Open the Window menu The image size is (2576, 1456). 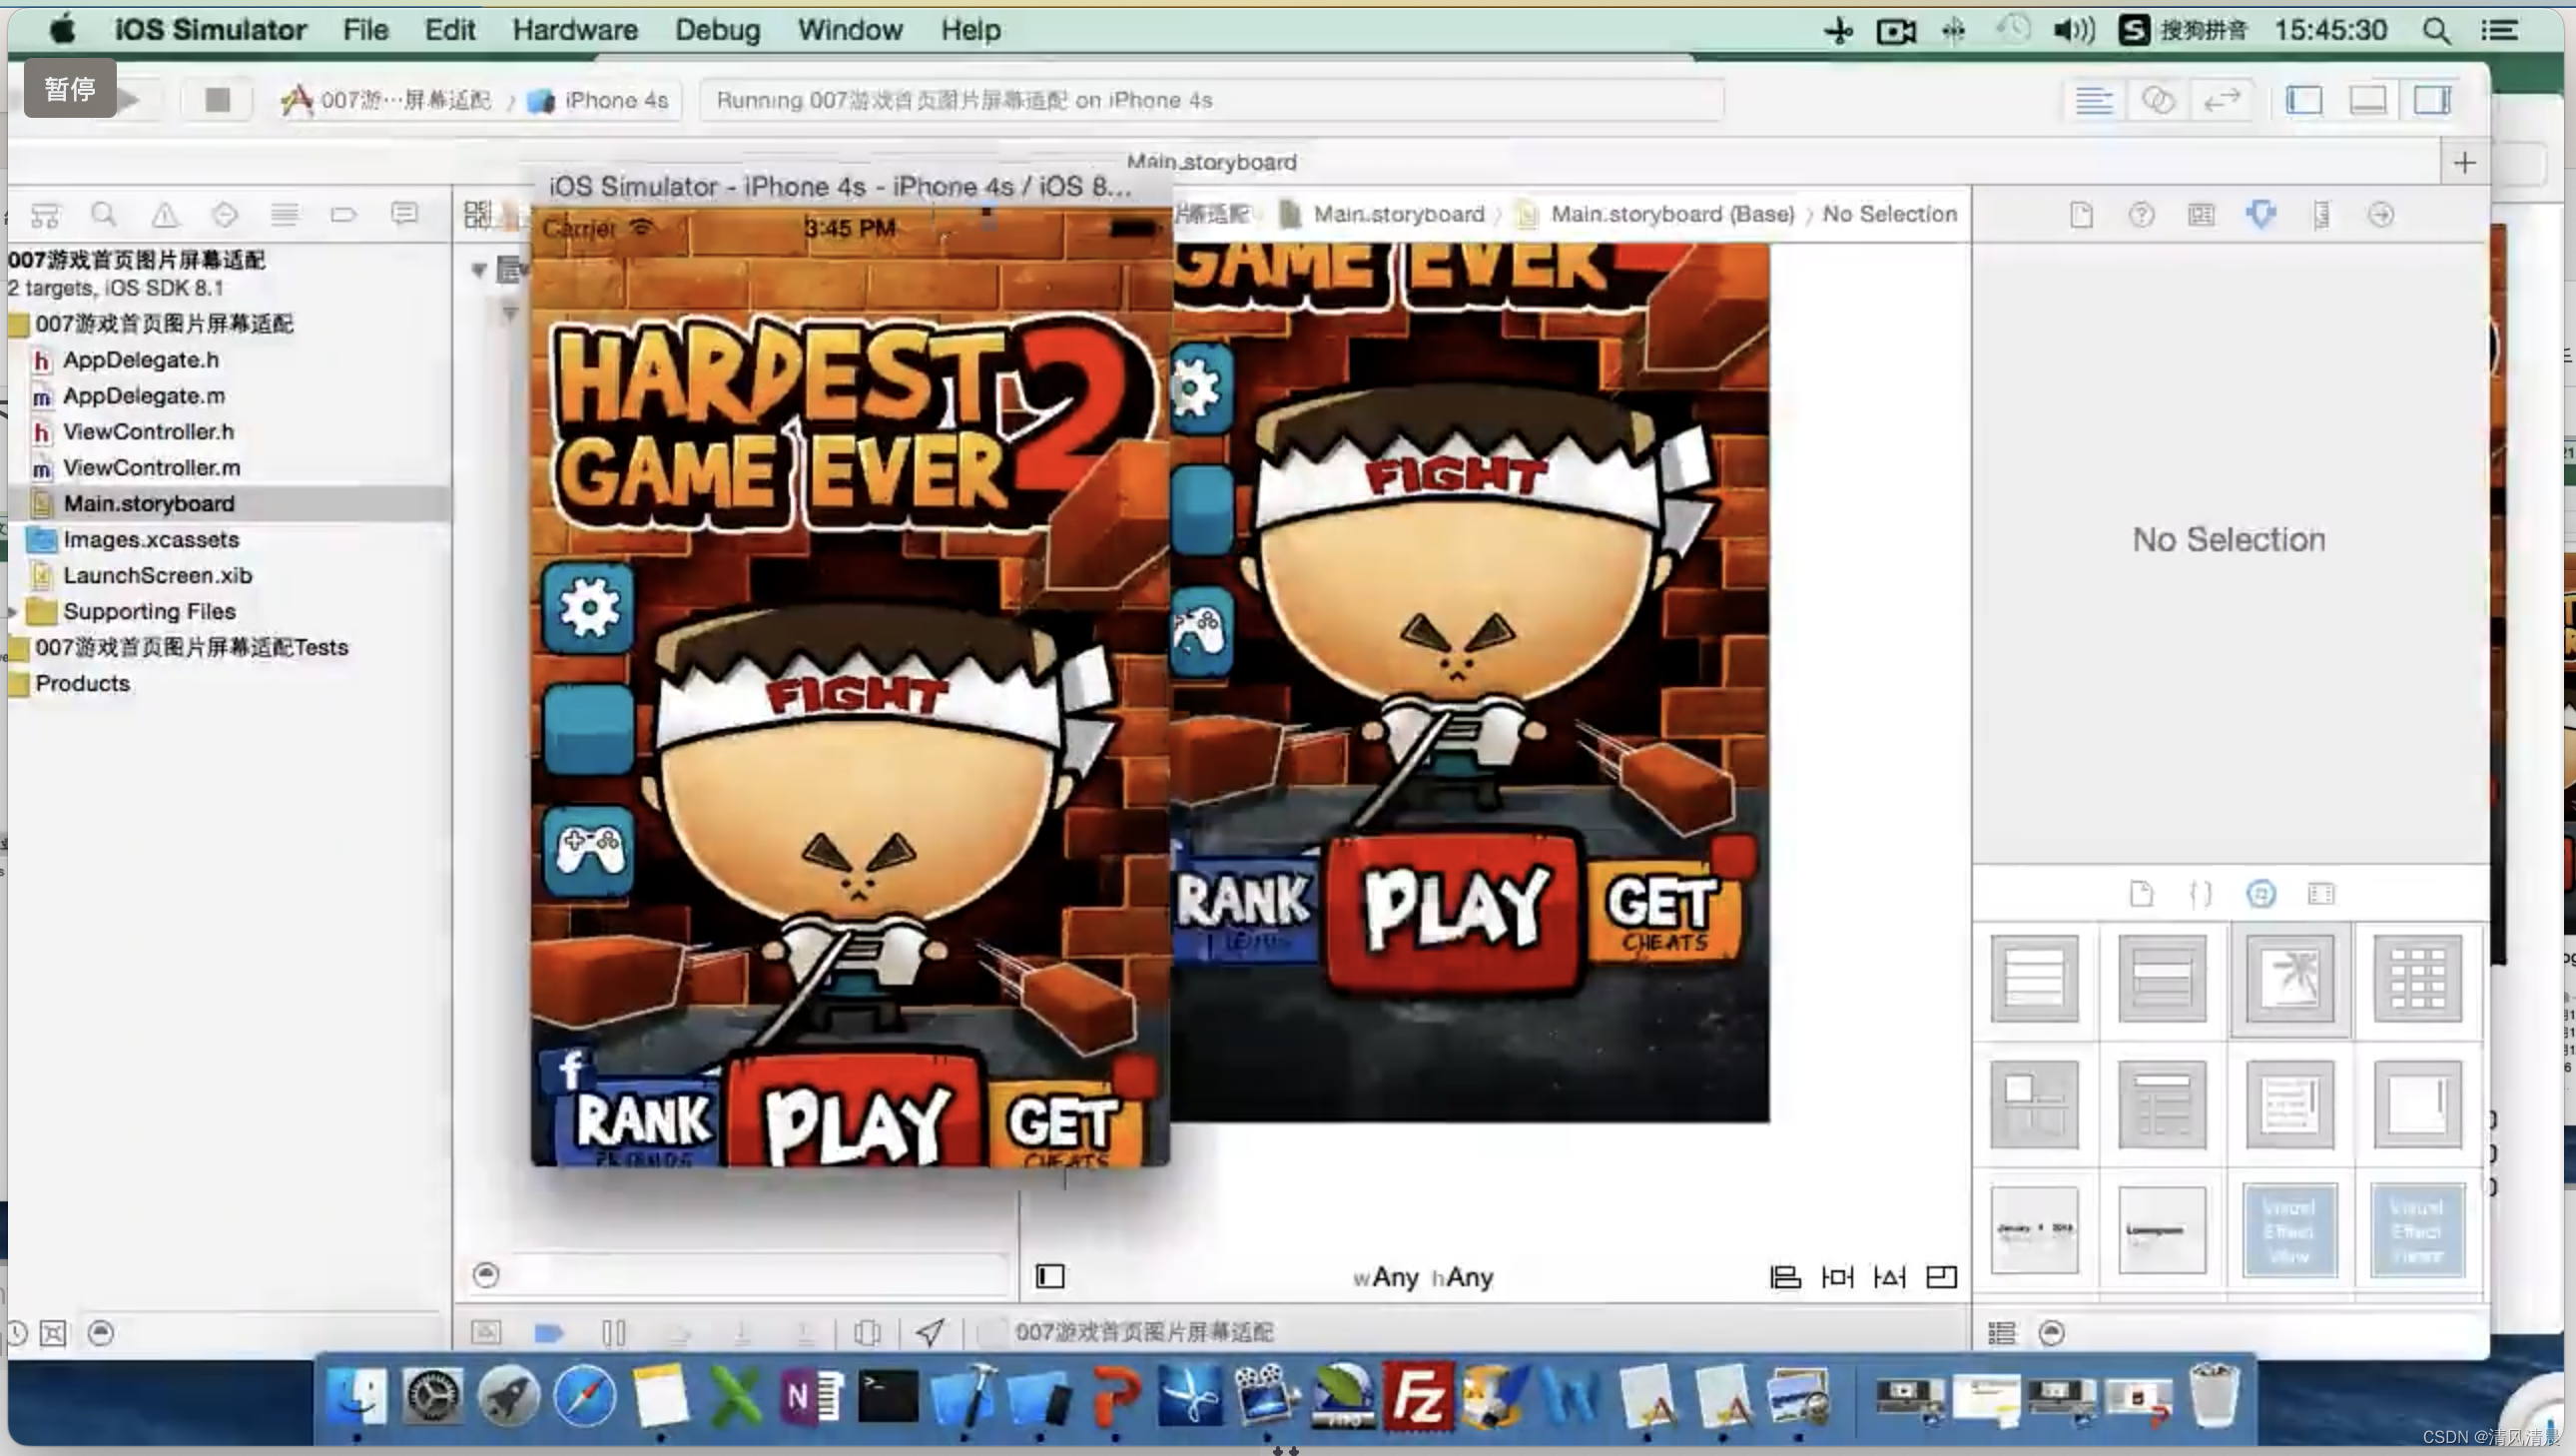click(x=850, y=30)
